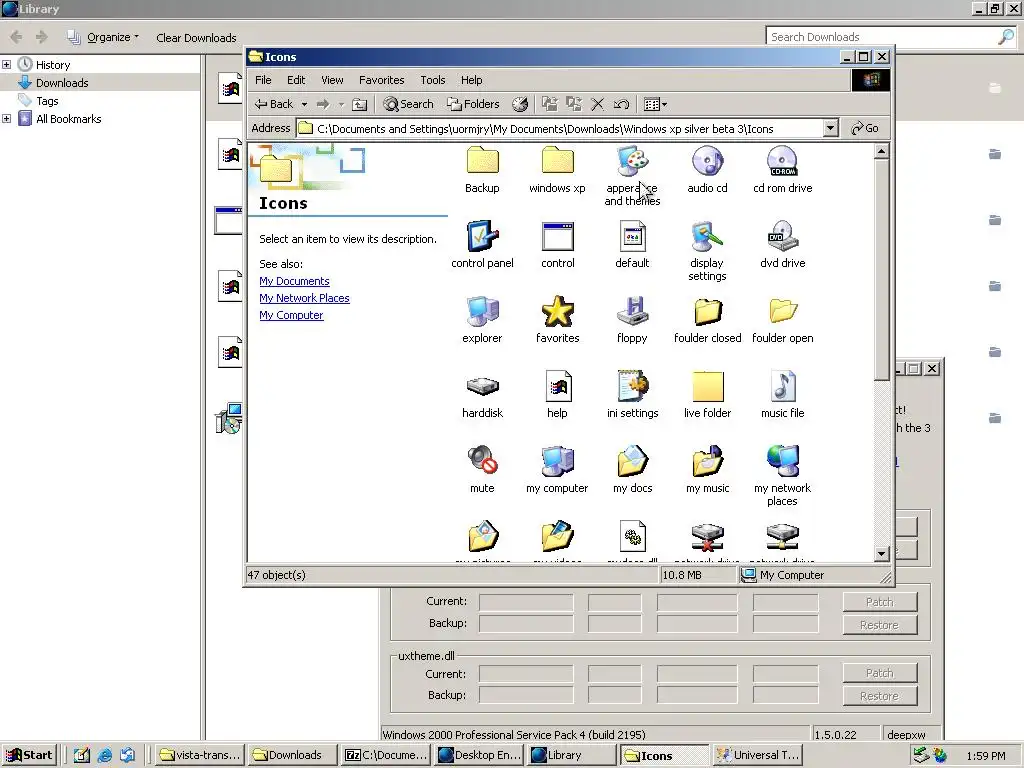
Task: Select the explorer icon
Action: (x=483, y=312)
